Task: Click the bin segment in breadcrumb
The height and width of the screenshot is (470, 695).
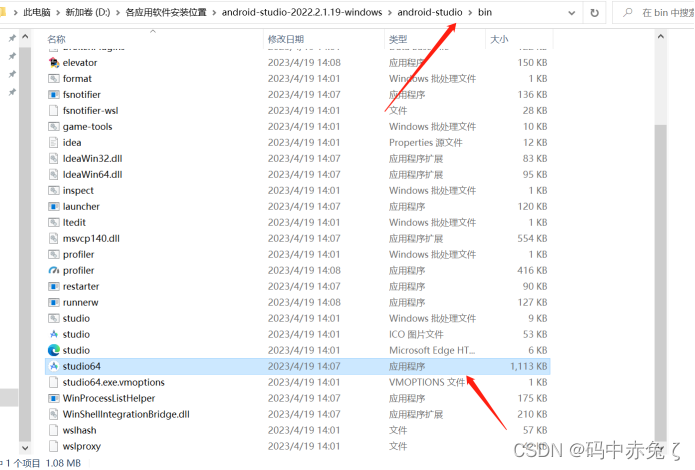Action: tap(485, 12)
